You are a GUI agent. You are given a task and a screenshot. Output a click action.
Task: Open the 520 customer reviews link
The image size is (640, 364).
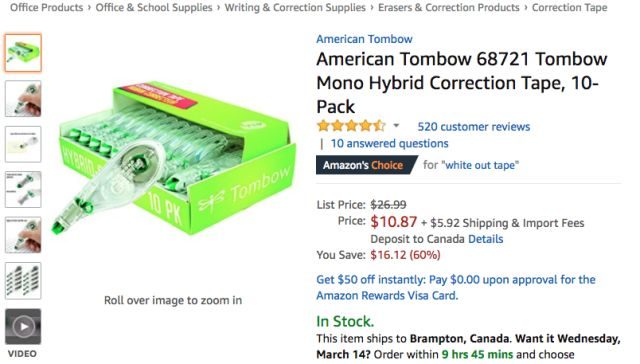(x=473, y=127)
